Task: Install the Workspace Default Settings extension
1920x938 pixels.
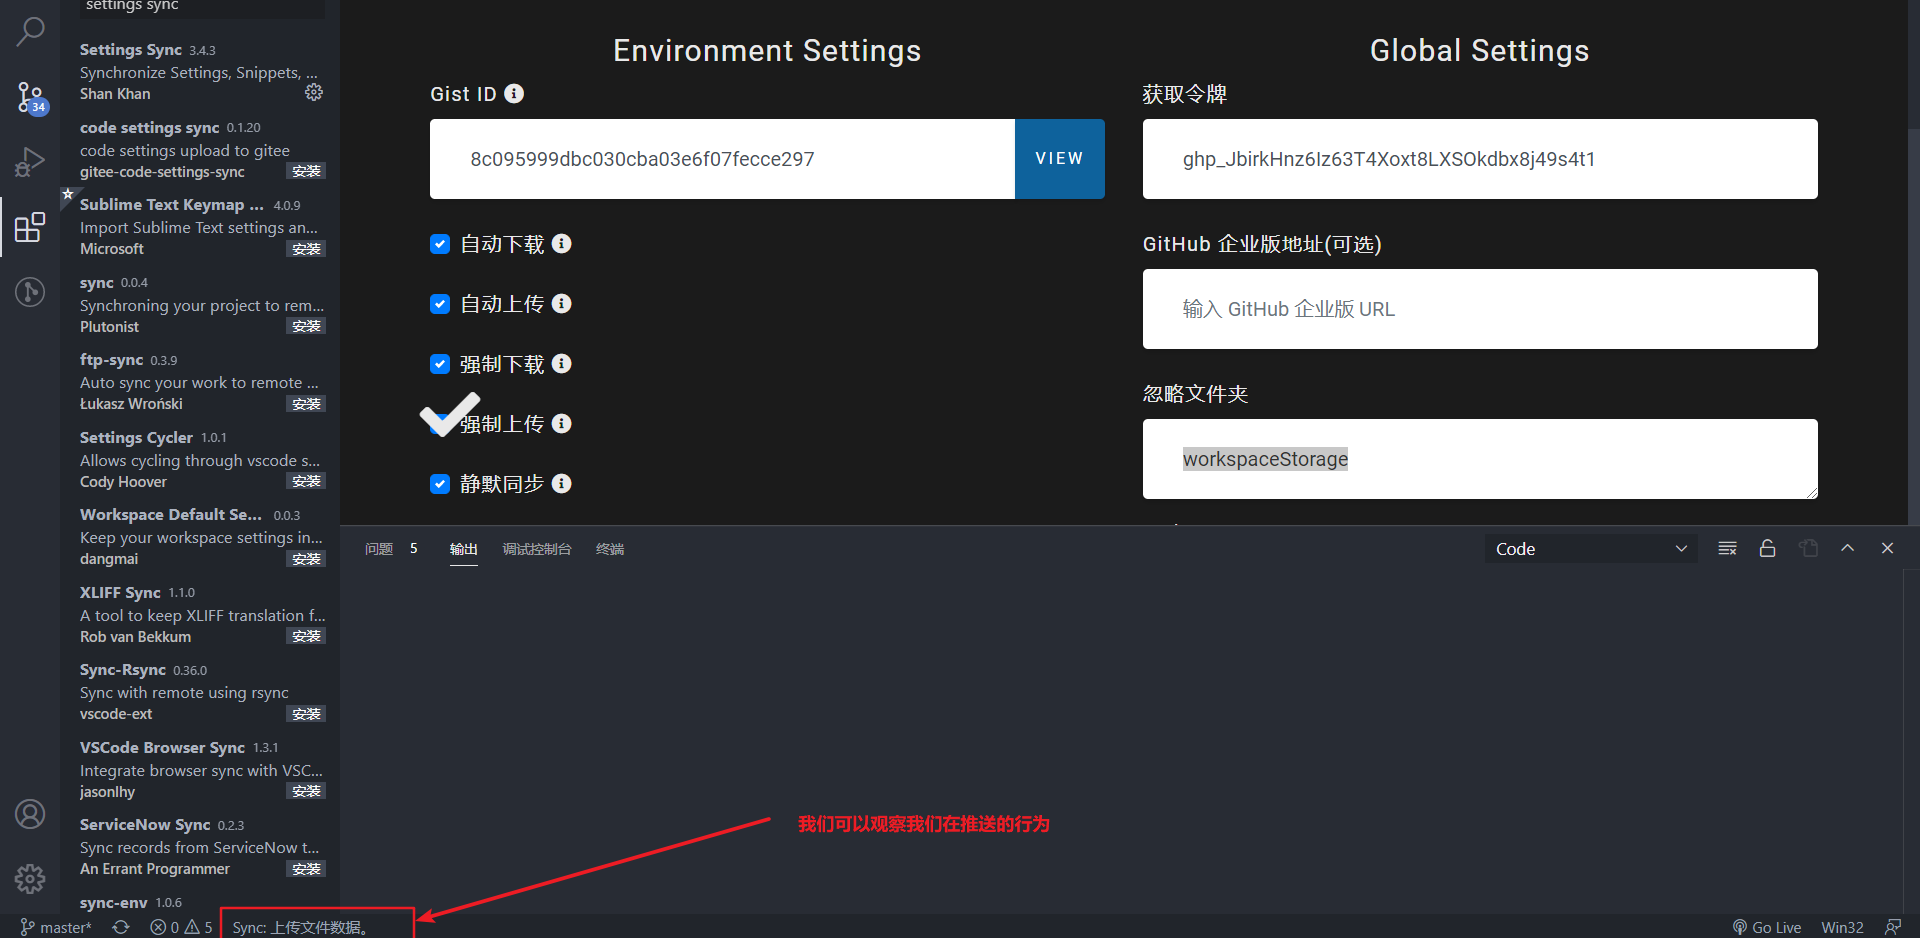Action: (307, 559)
